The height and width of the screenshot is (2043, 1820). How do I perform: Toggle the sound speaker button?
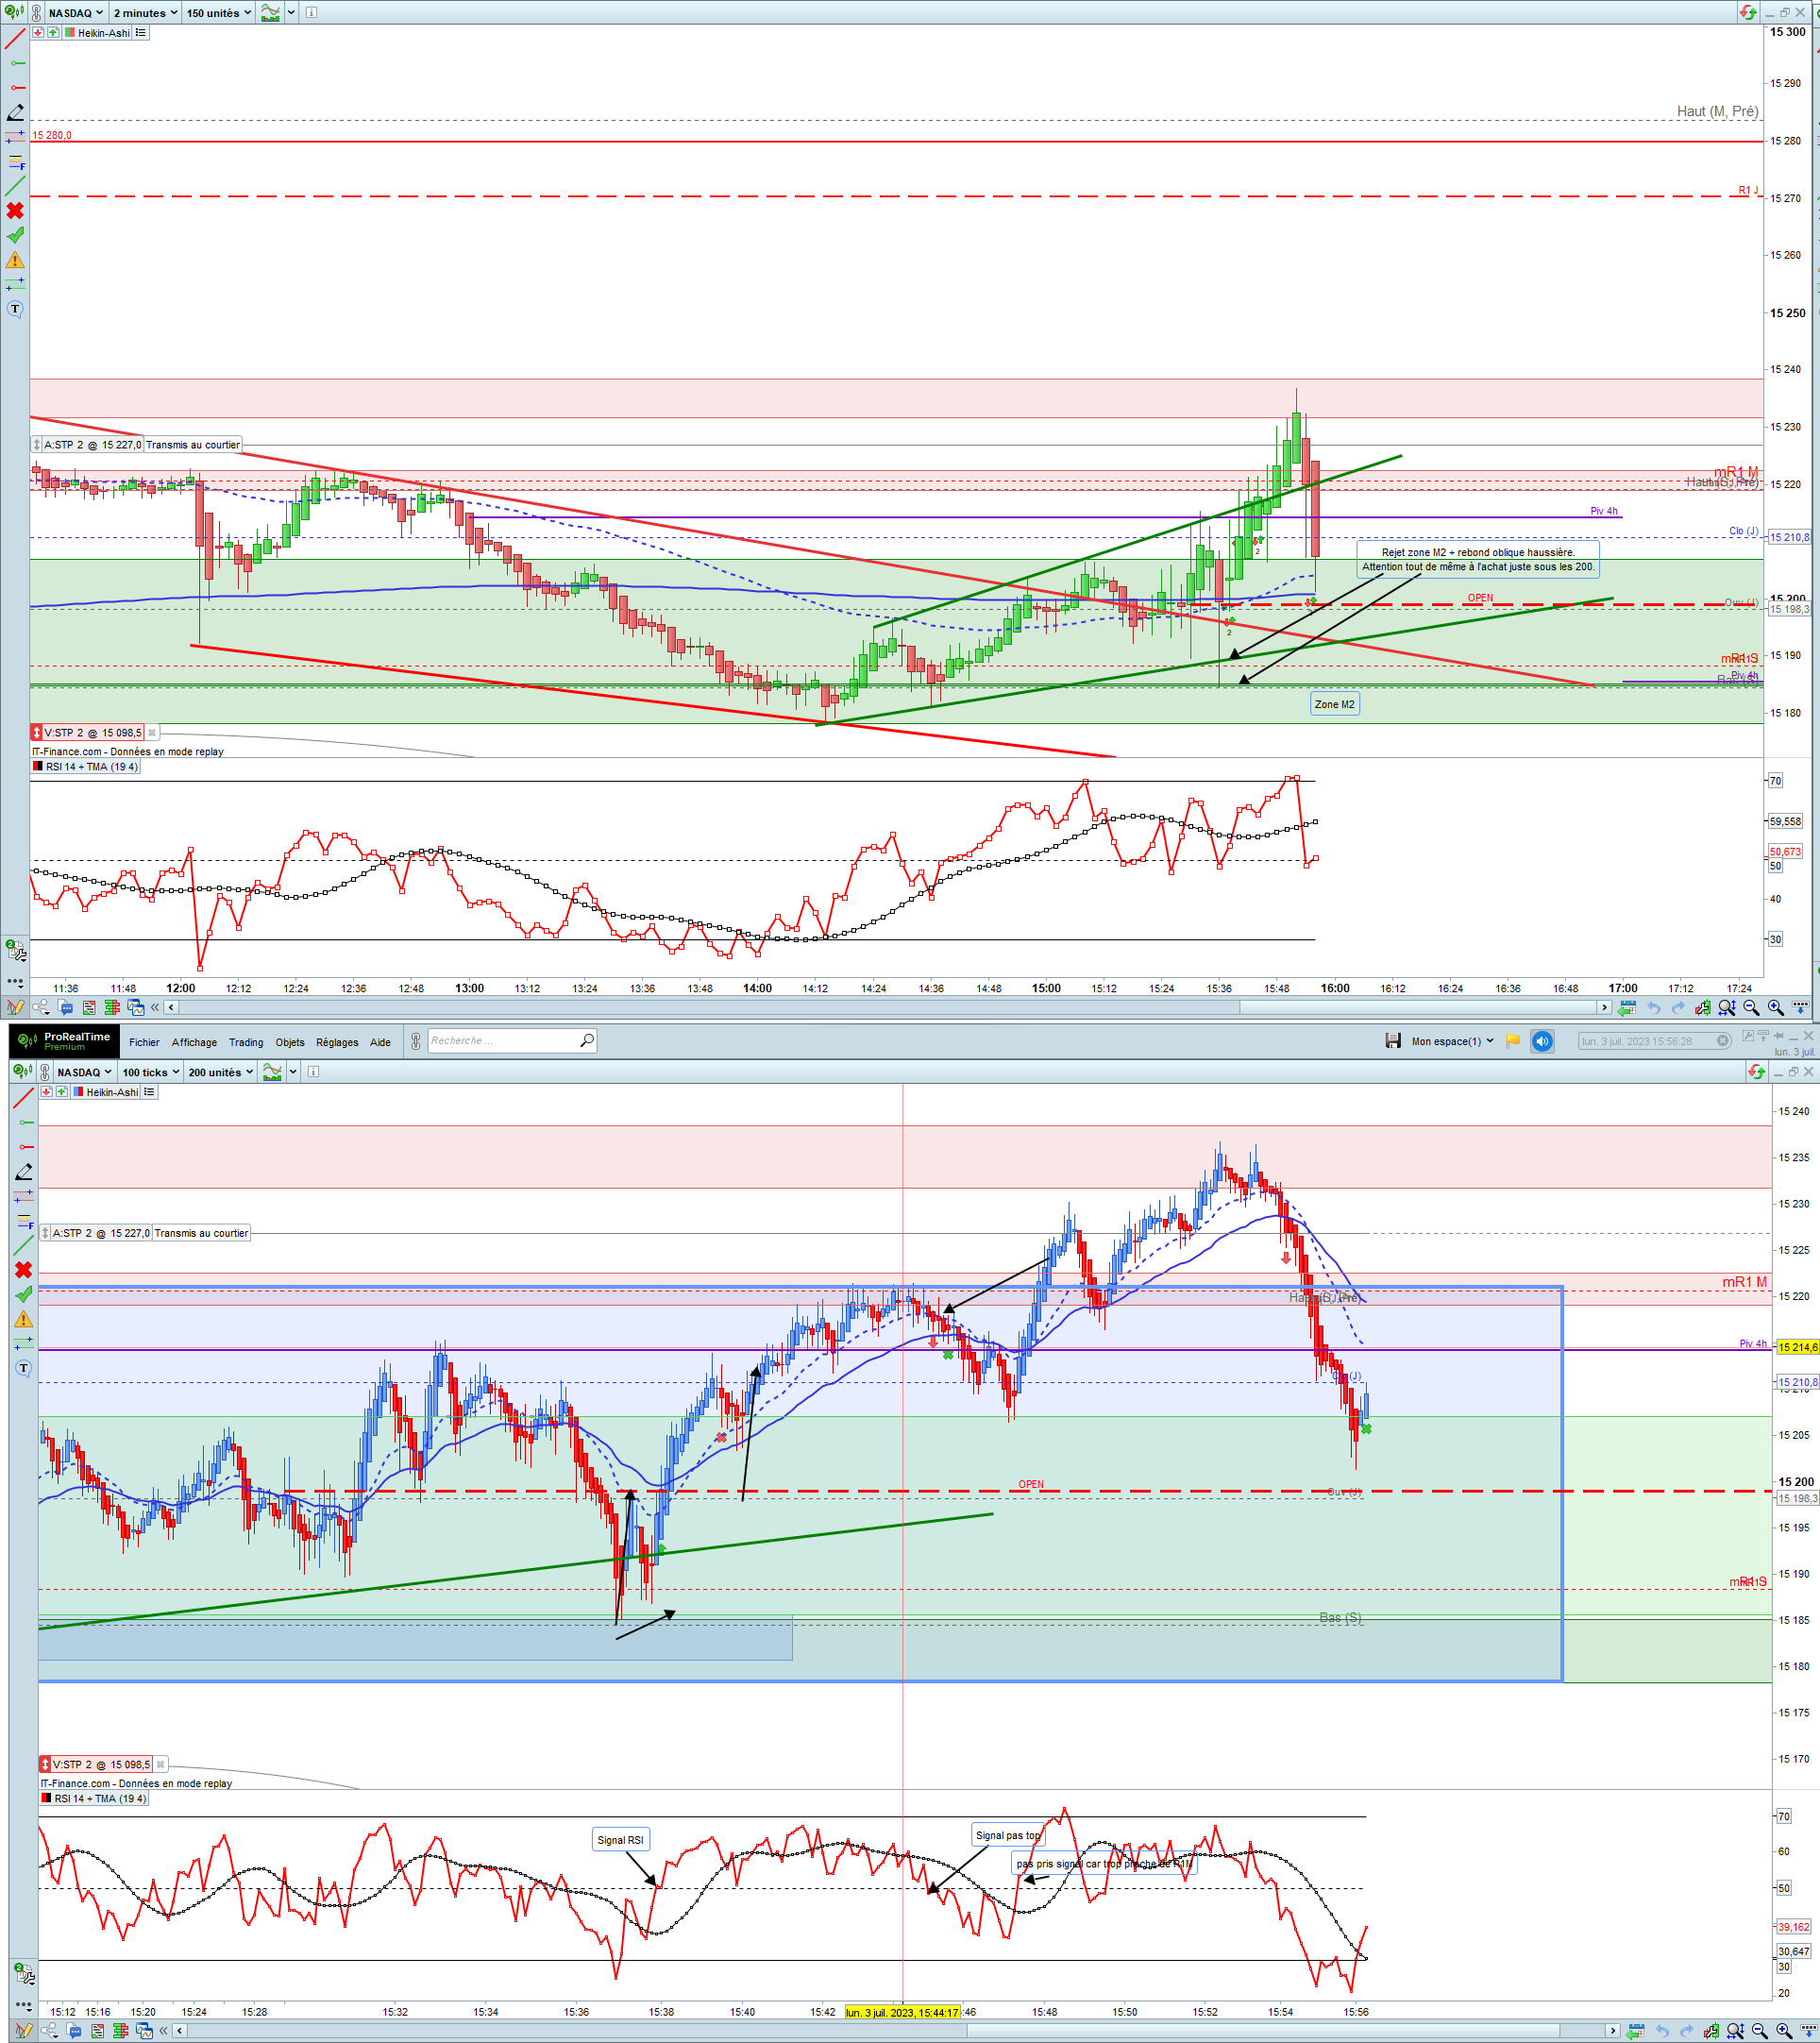click(x=1542, y=1041)
